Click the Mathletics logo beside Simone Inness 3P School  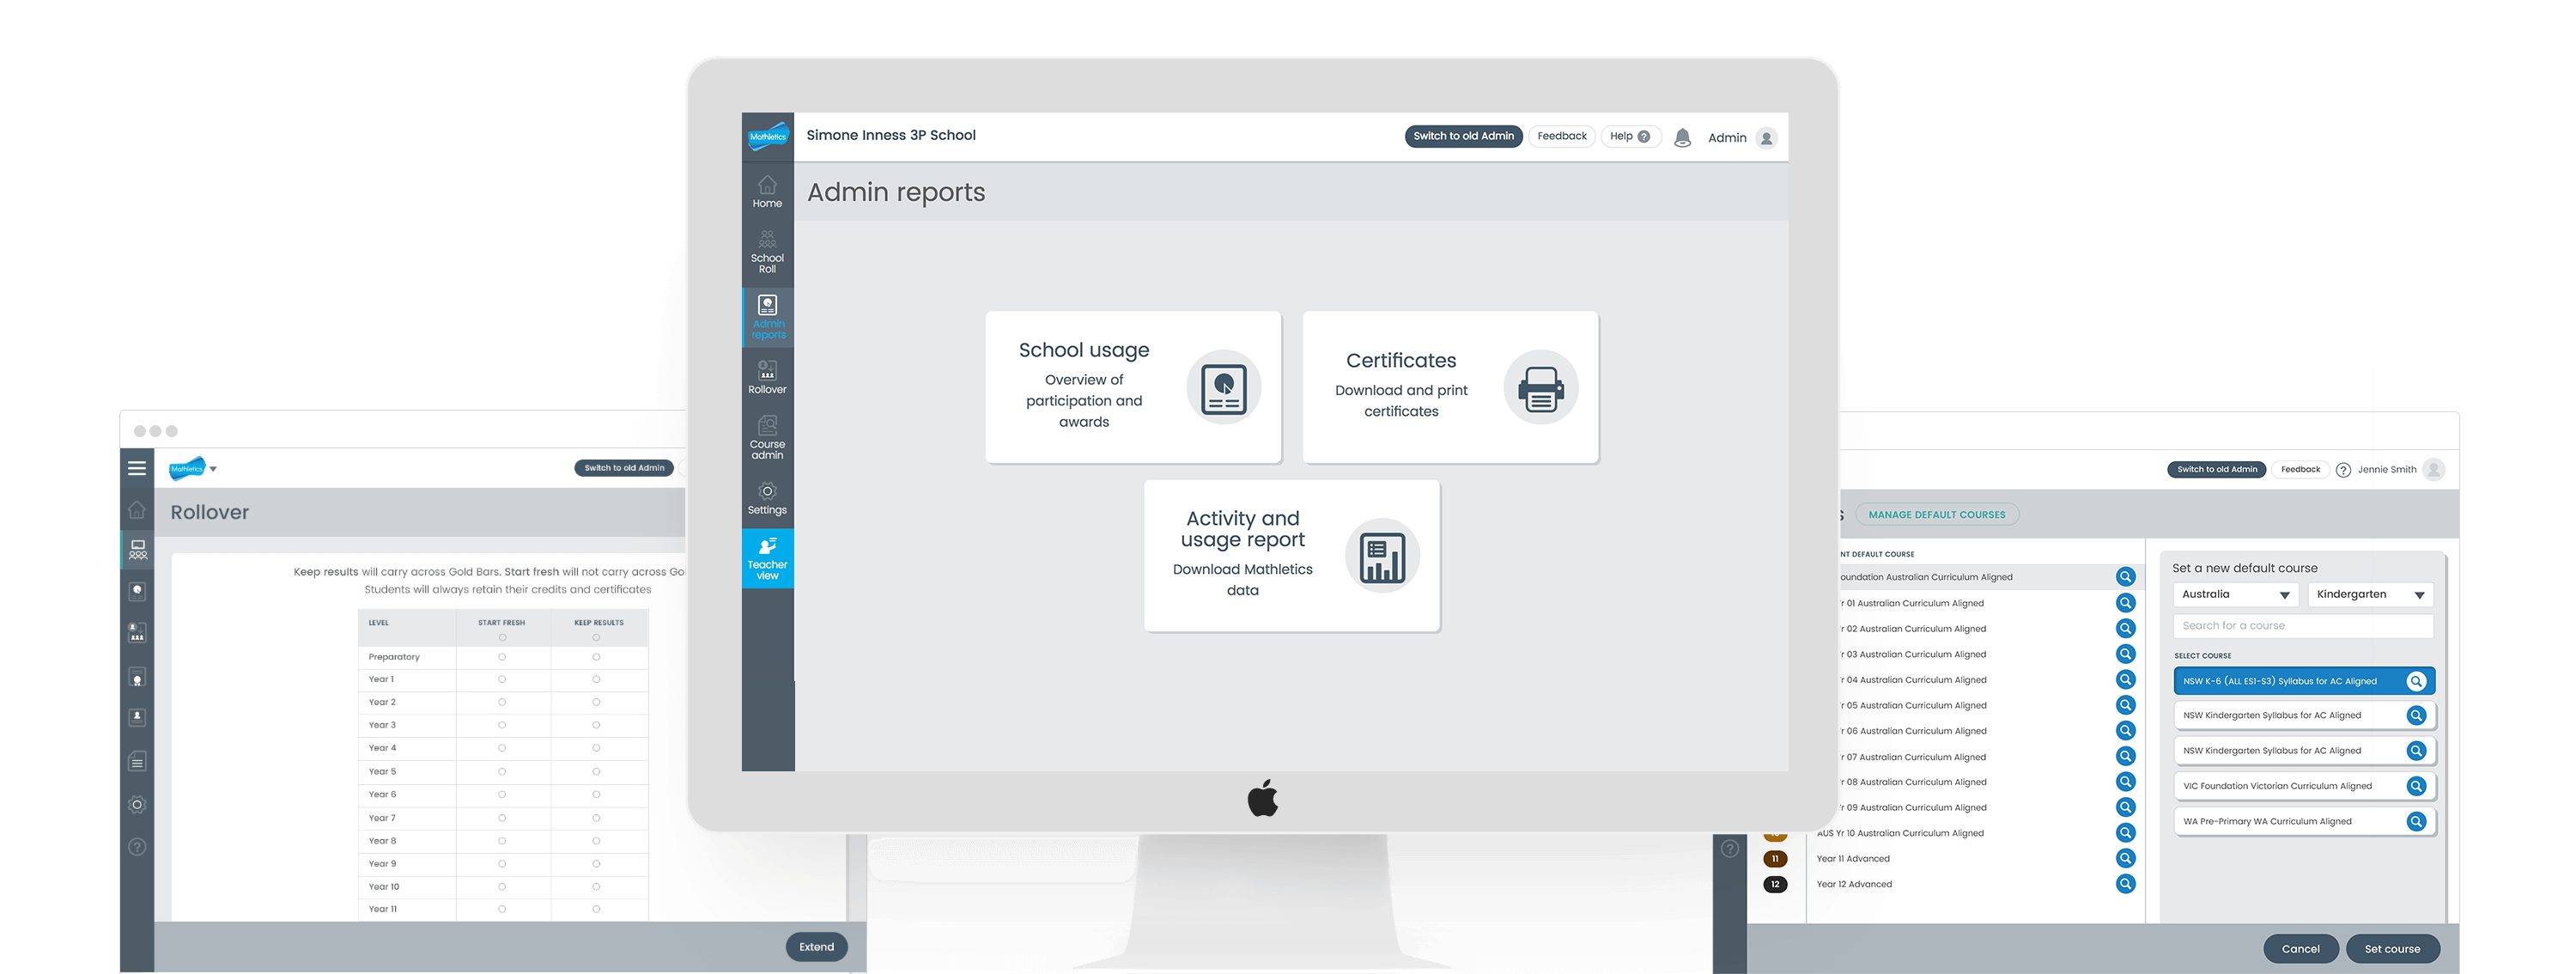(768, 137)
